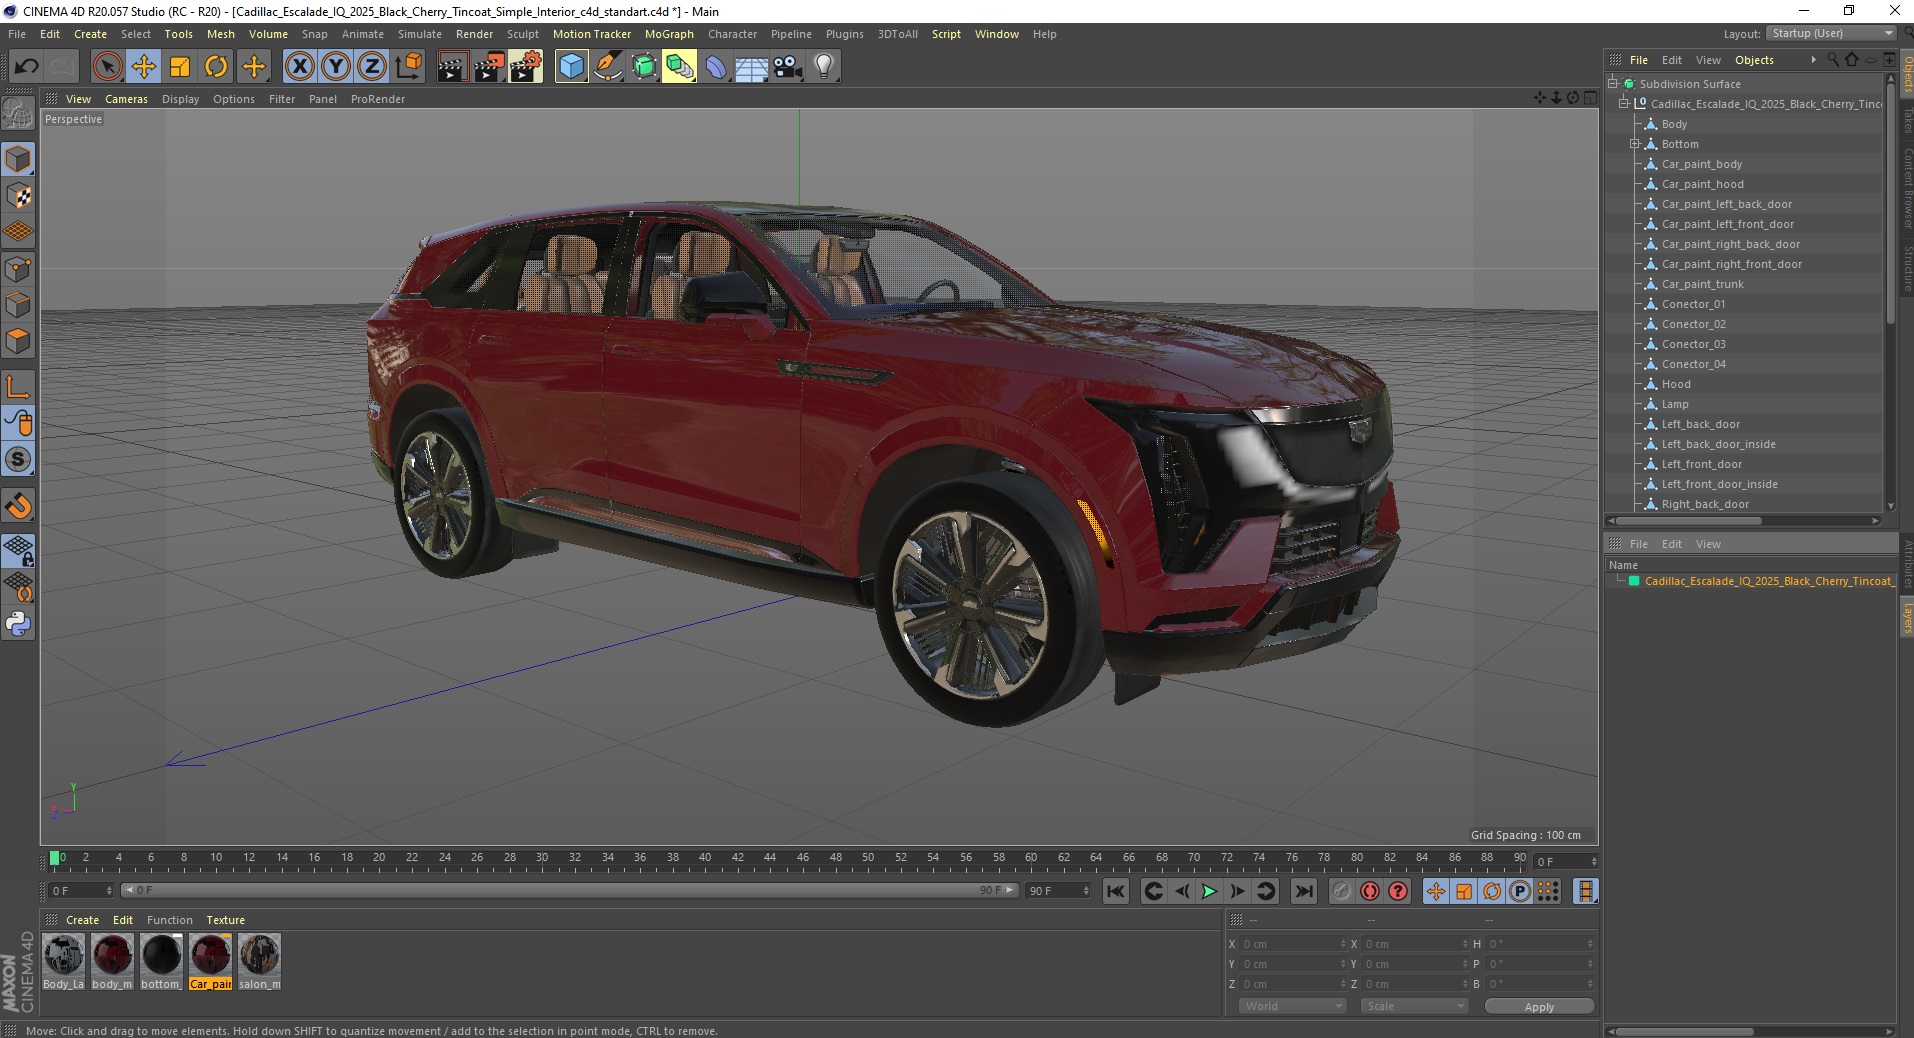Play the animation forwards

pos(1209,891)
